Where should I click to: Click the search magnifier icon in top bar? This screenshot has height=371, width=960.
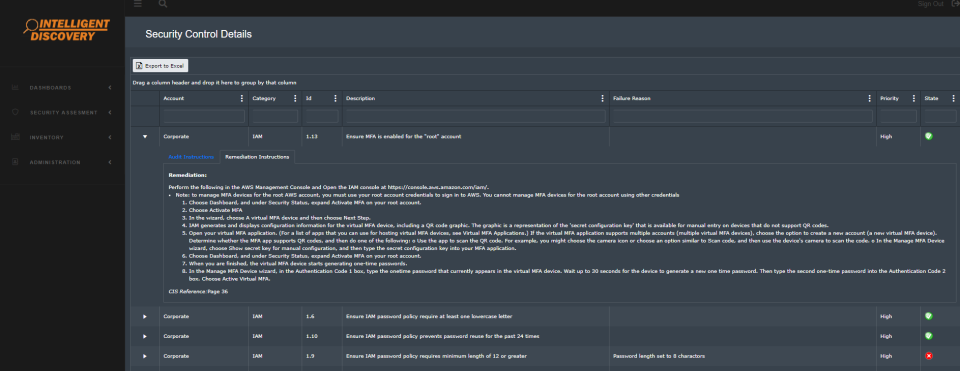click(162, 4)
